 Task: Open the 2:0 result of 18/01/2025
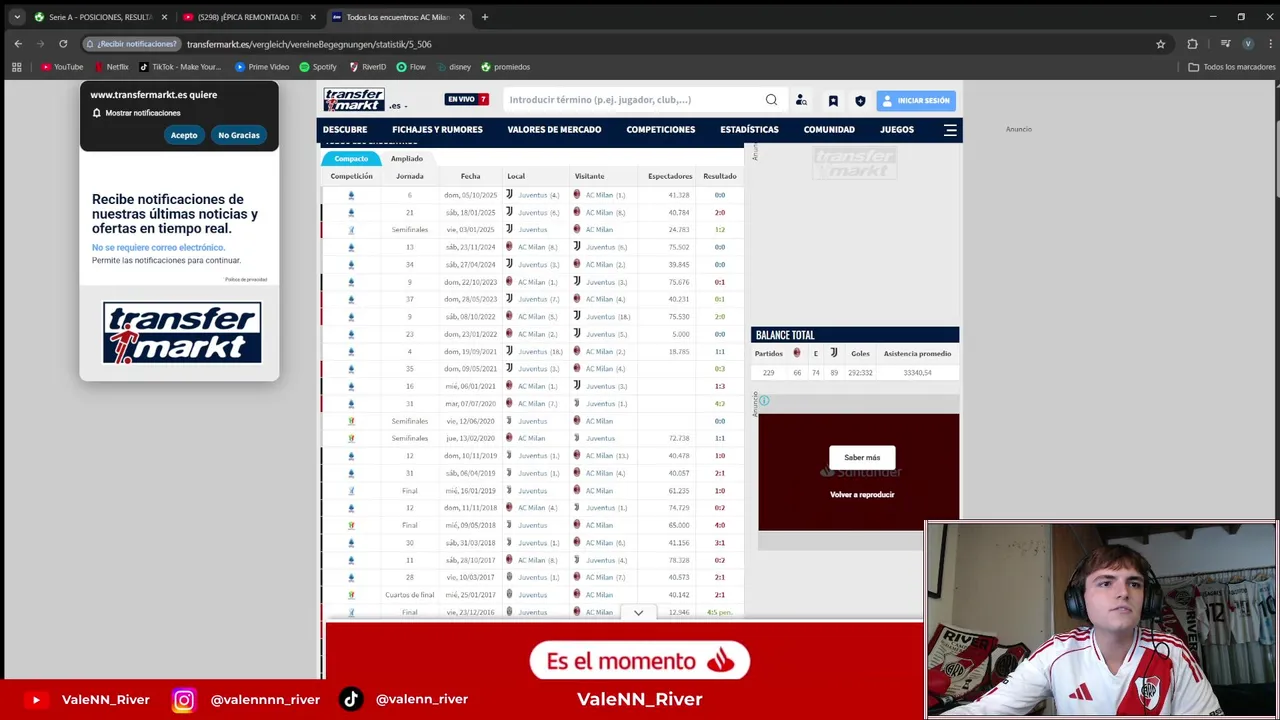720,212
